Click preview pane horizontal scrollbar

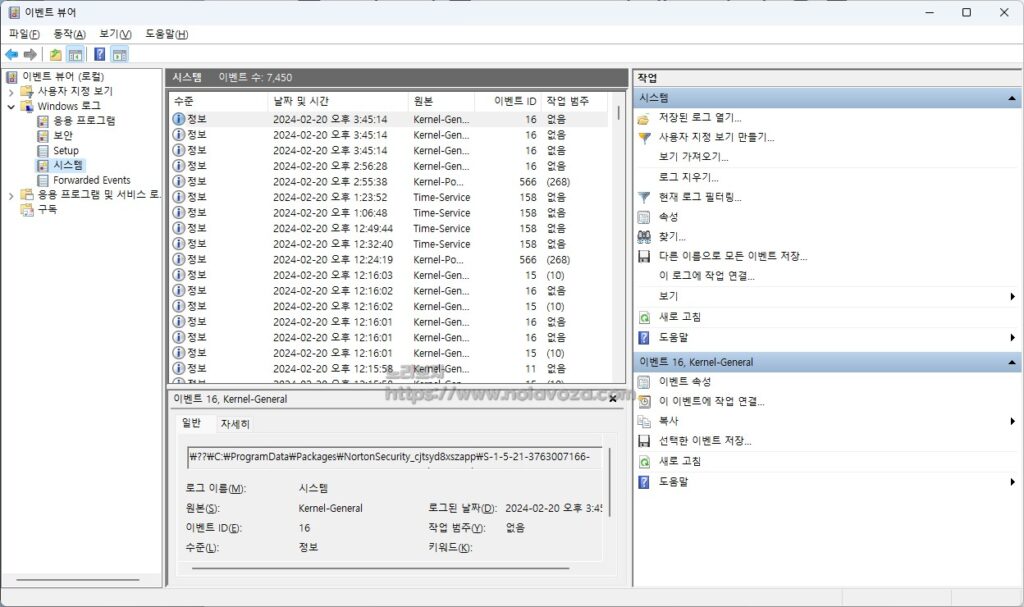[x=380, y=568]
